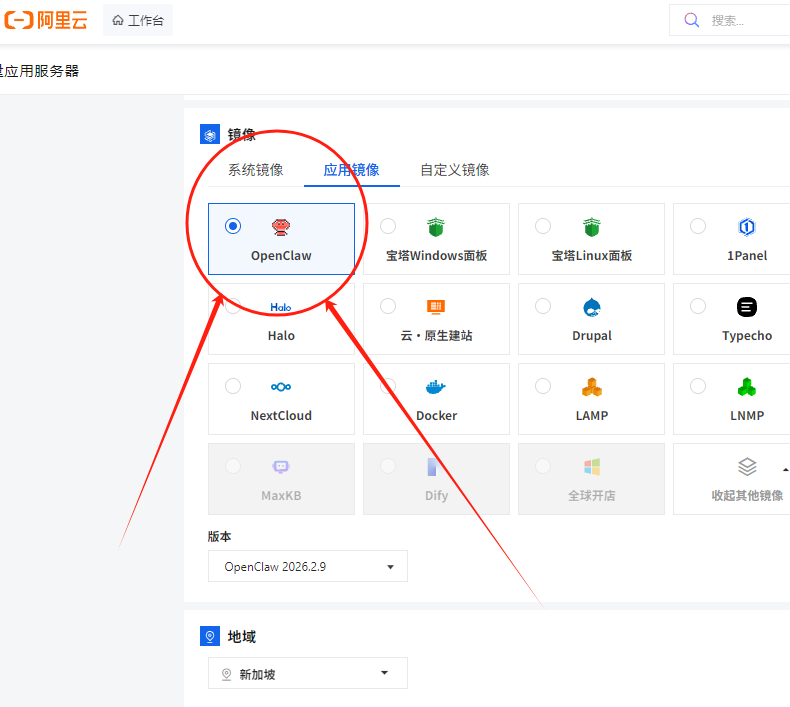Select the LAMP radio button
The width and height of the screenshot is (790, 707).
pyautogui.click(x=543, y=386)
